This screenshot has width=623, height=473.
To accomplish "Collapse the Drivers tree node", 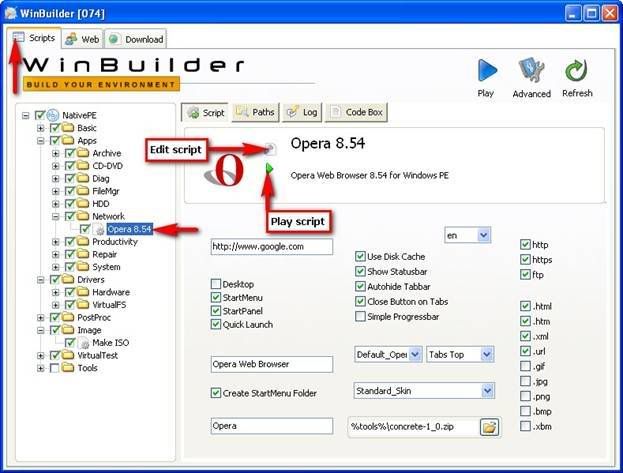I will [41, 280].
